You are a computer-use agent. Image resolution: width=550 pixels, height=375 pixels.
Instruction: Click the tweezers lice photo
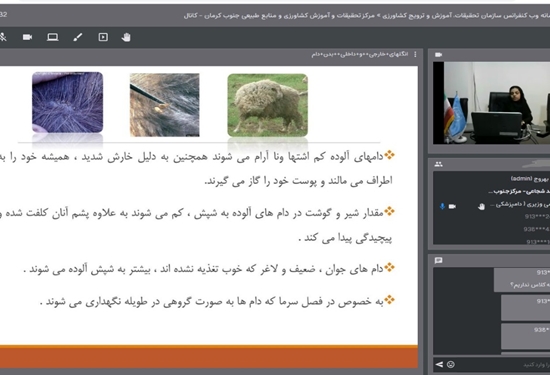(165, 105)
